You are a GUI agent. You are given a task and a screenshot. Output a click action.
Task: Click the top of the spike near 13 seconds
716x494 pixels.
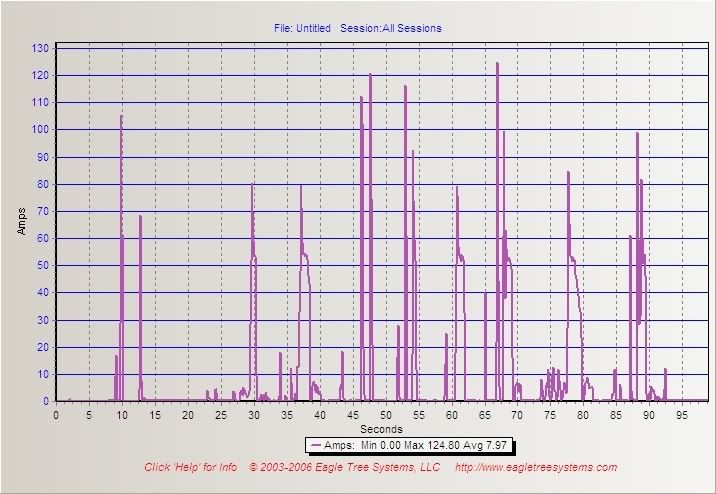[x=140, y=216]
